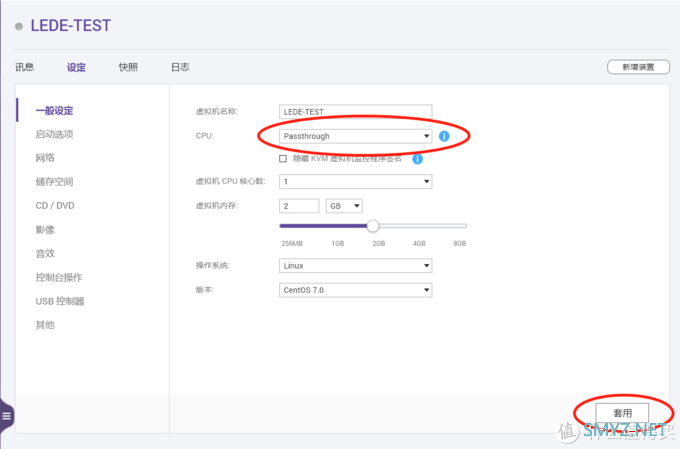Switch to the 讯息 tab

pos(24,67)
